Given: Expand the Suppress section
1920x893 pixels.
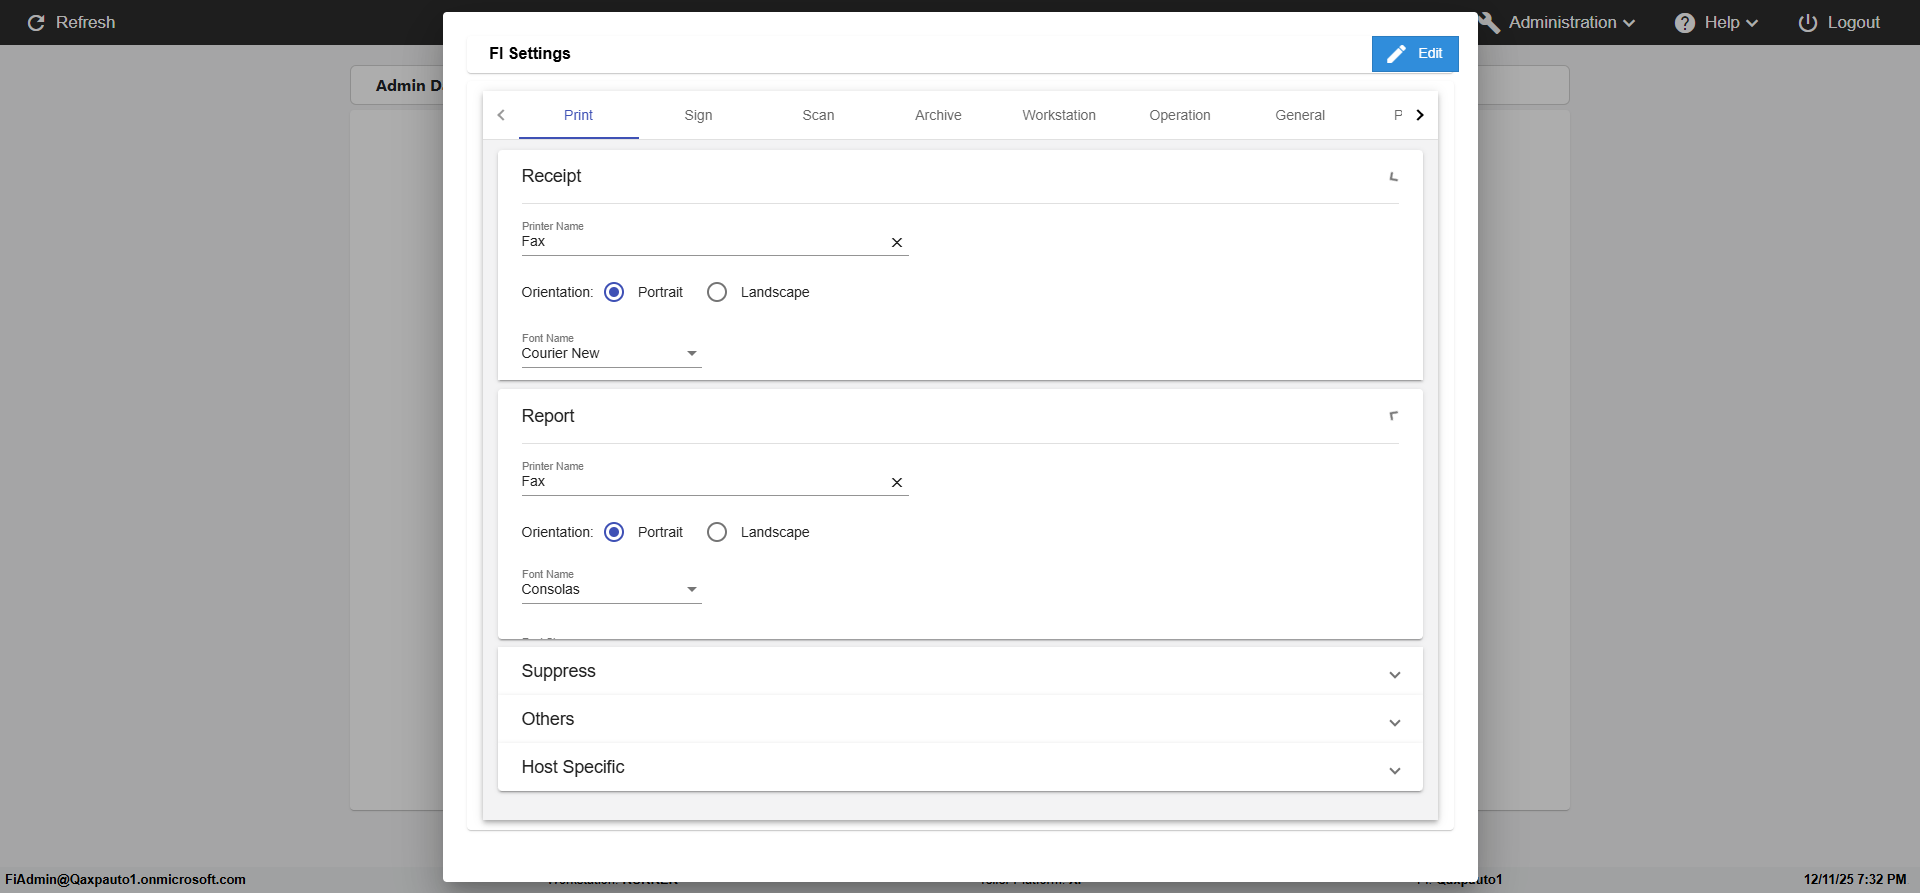Looking at the screenshot, I should 1394,675.
